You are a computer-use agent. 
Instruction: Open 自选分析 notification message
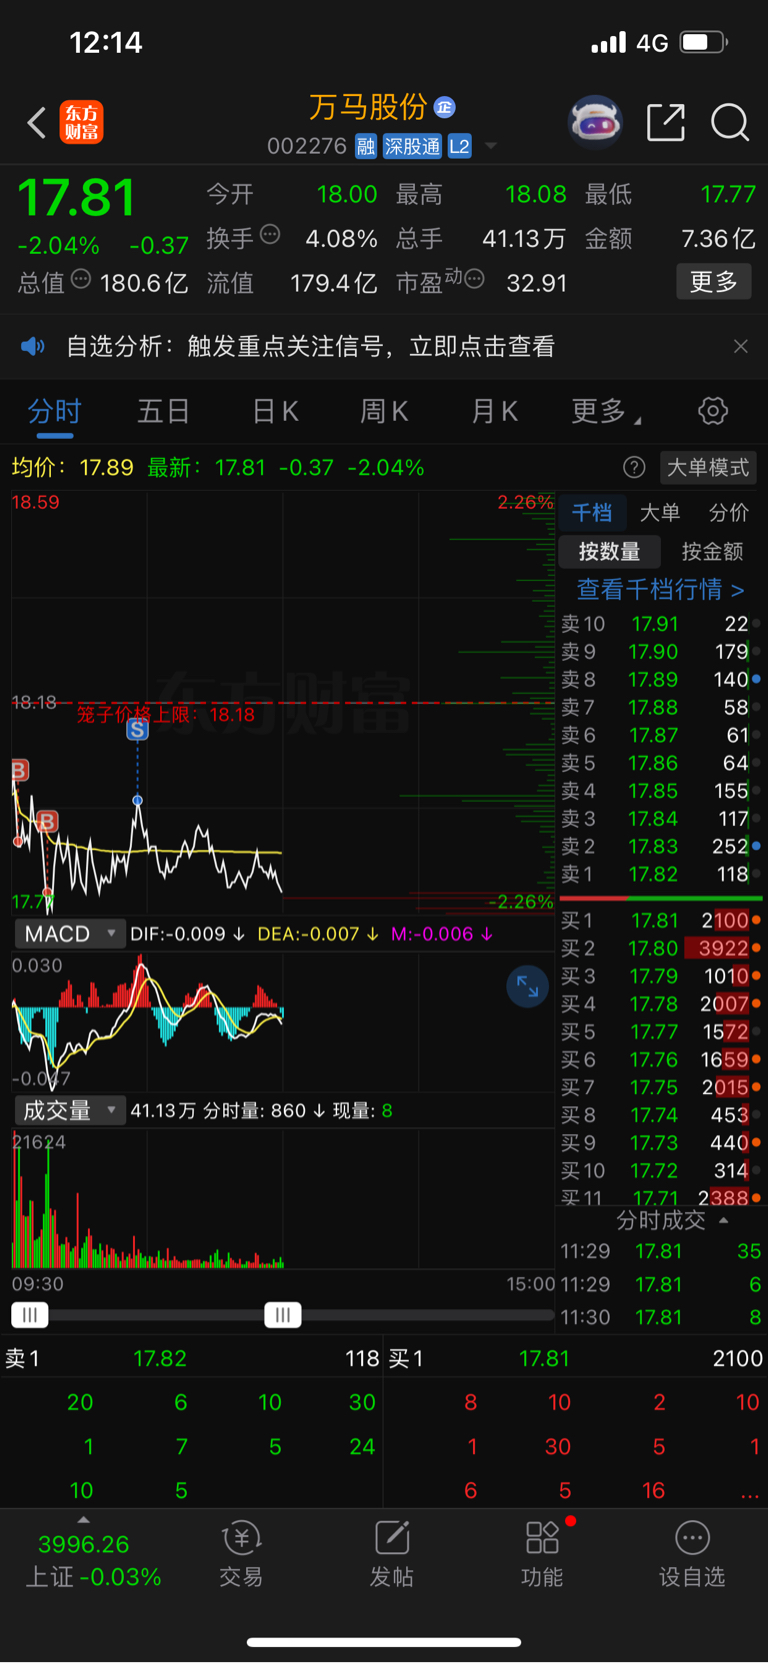pyautogui.click(x=310, y=346)
